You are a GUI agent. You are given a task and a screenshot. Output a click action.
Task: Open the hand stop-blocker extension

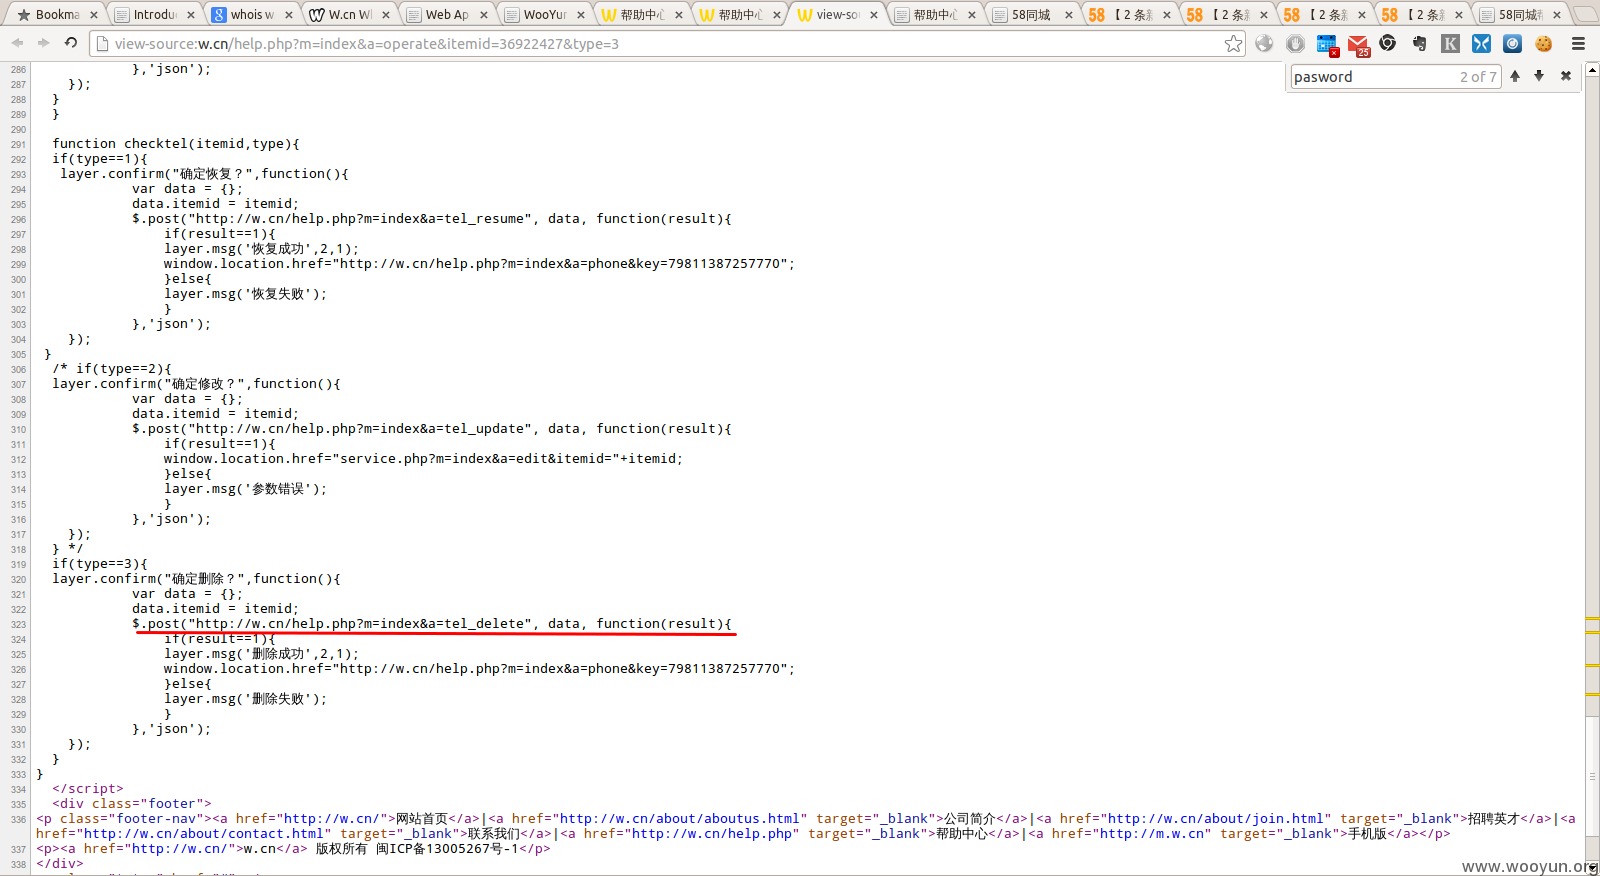coord(1295,43)
